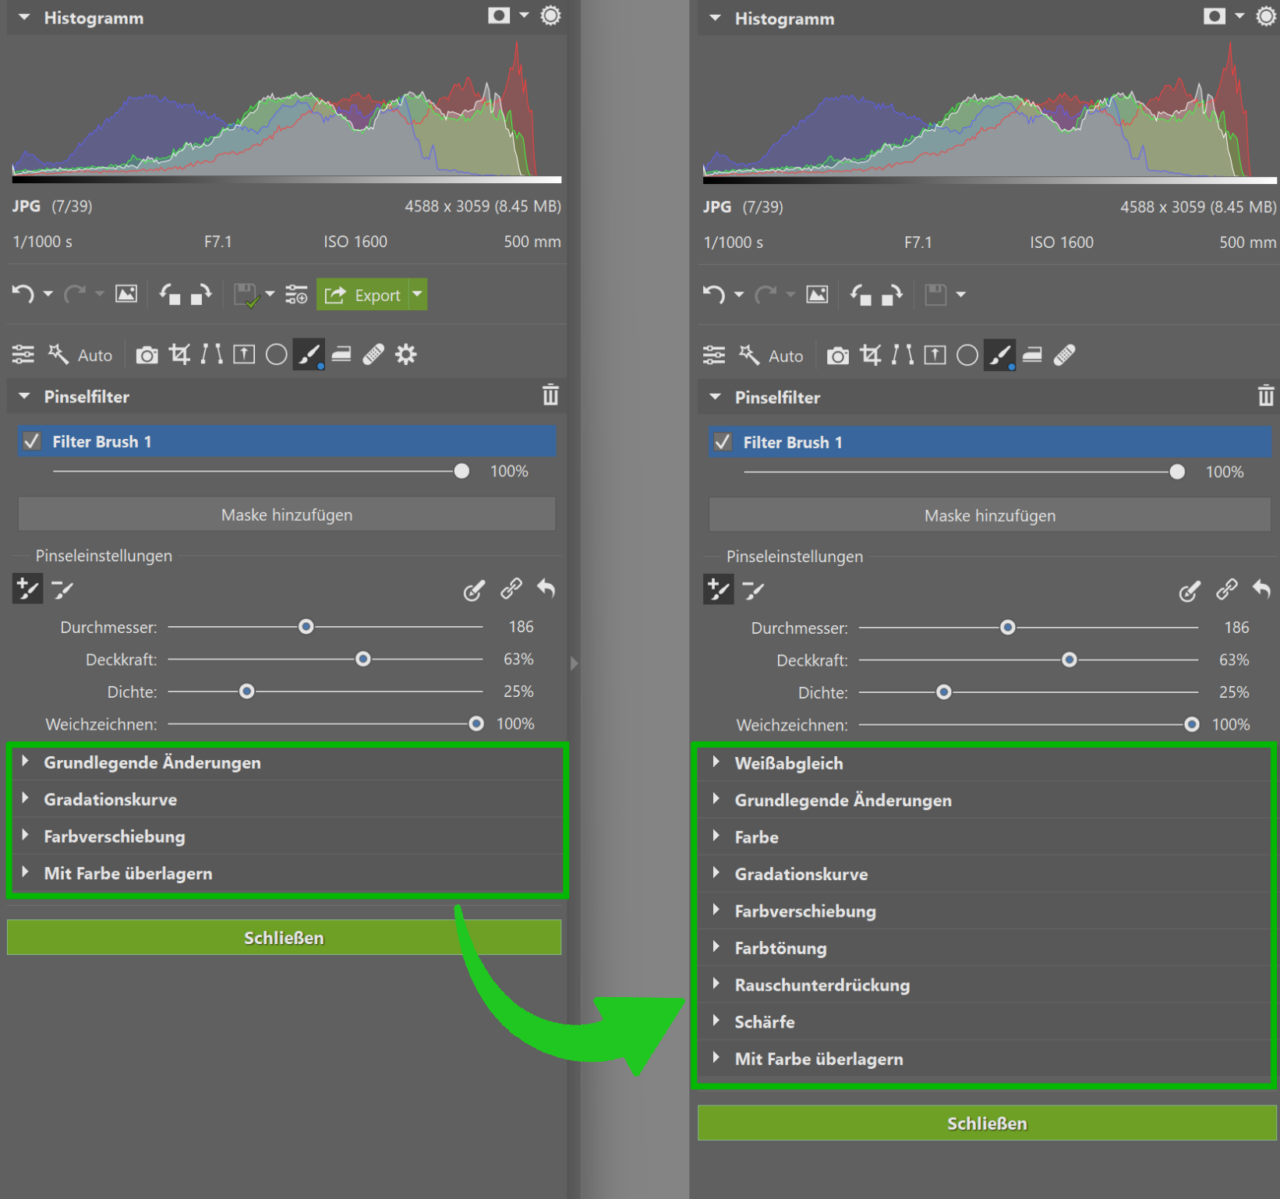
Task: Collapse the left Histogramm panel
Action: pos(24,18)
